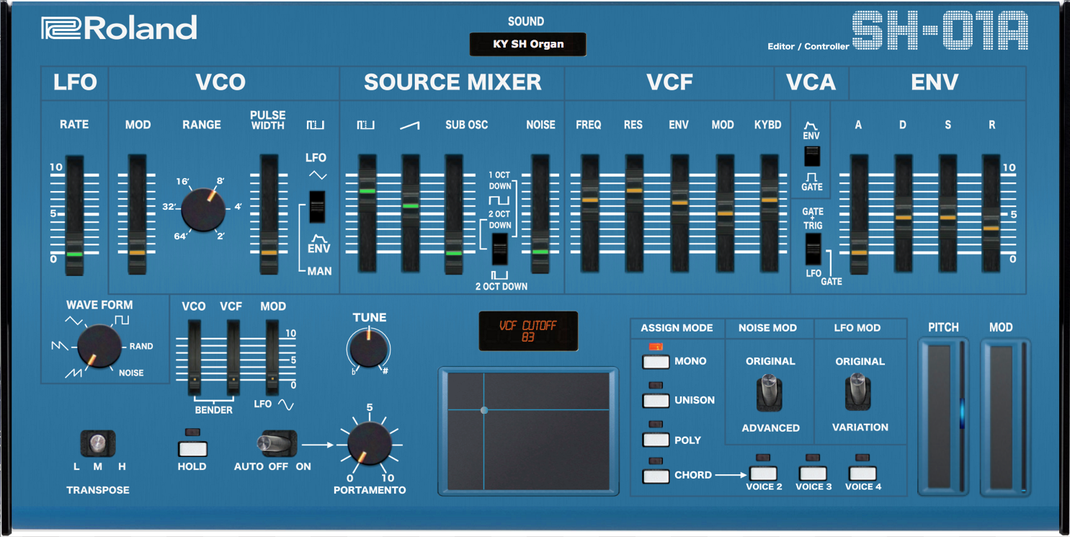Viewport: 1070px width, 537px height.
Task: Click the Editor / Controller text
Action: [808, 46]
